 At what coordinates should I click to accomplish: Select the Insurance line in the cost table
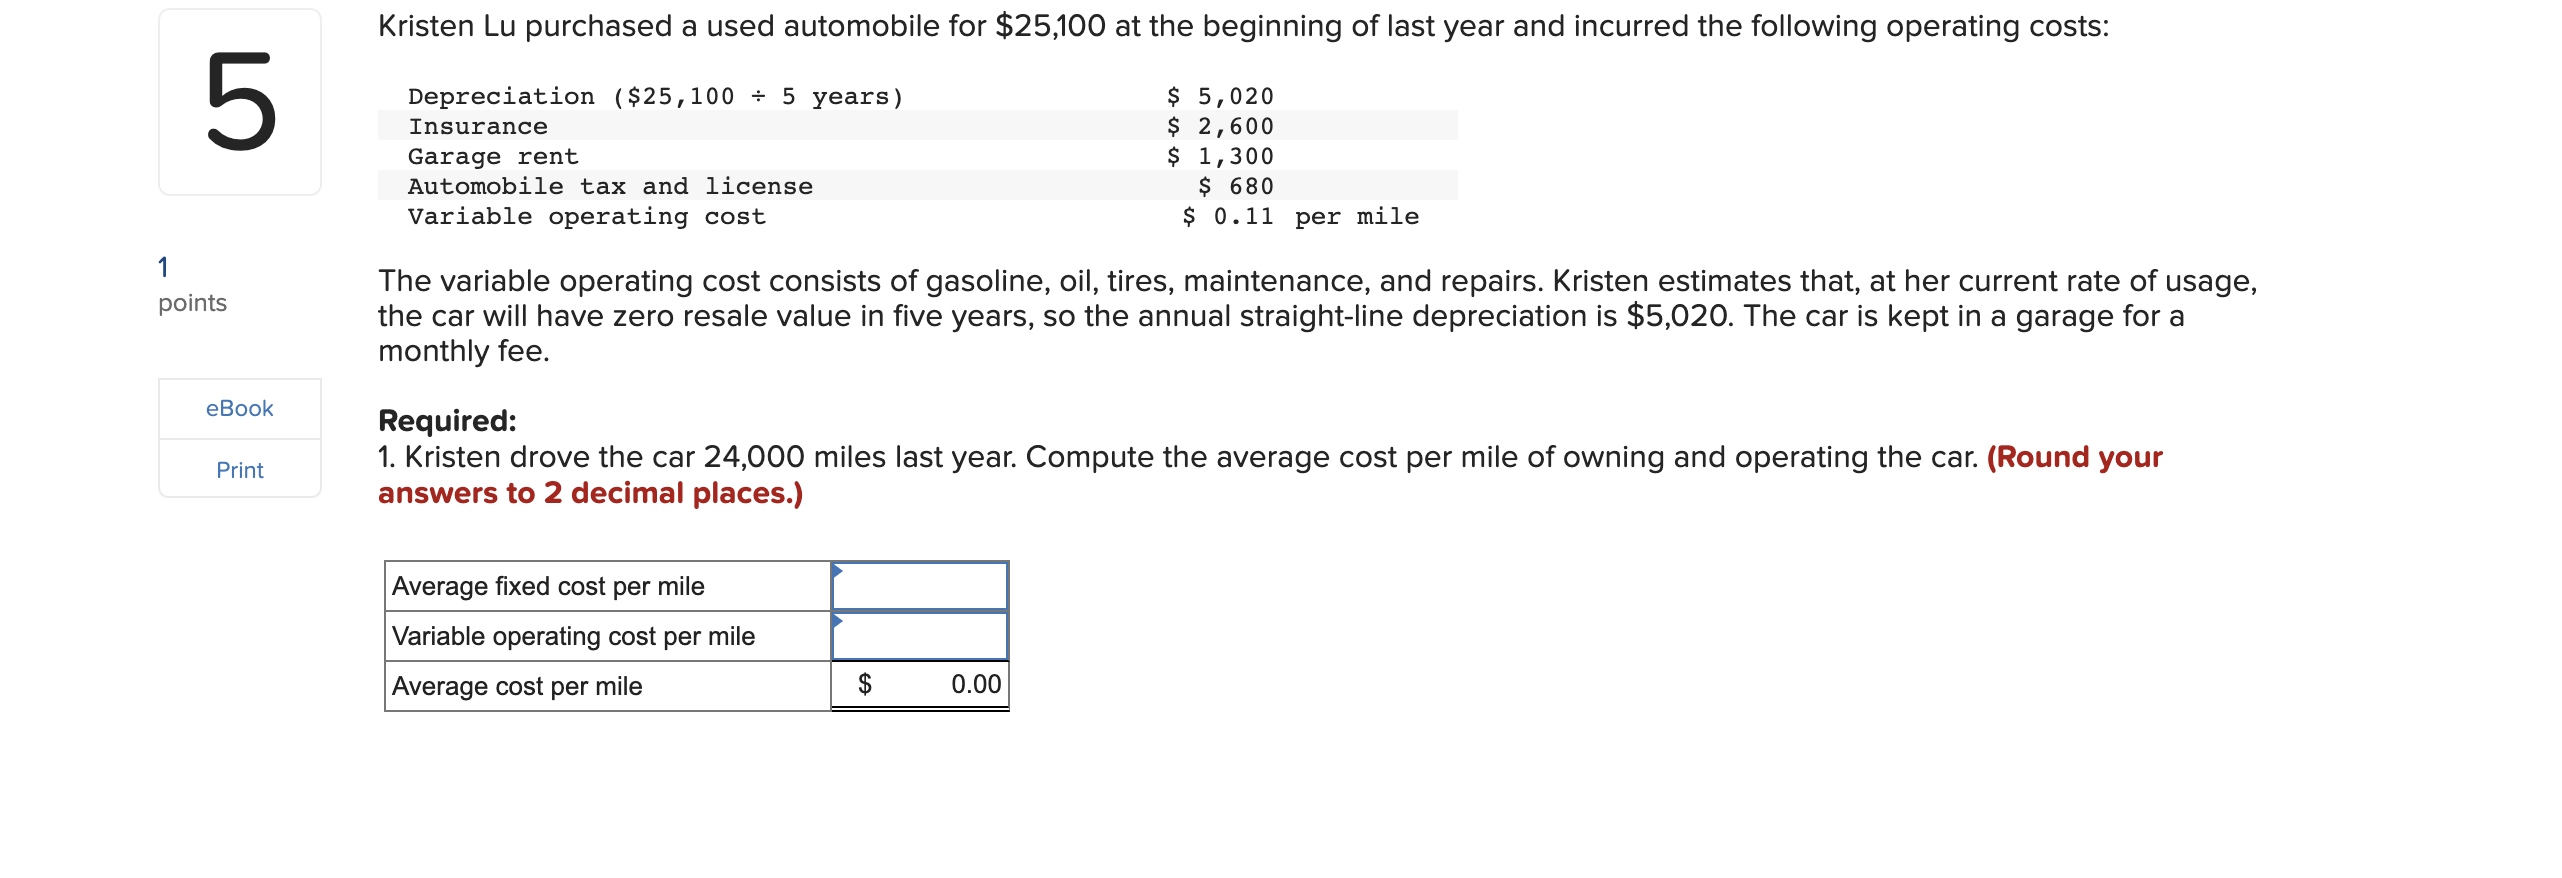477,126
